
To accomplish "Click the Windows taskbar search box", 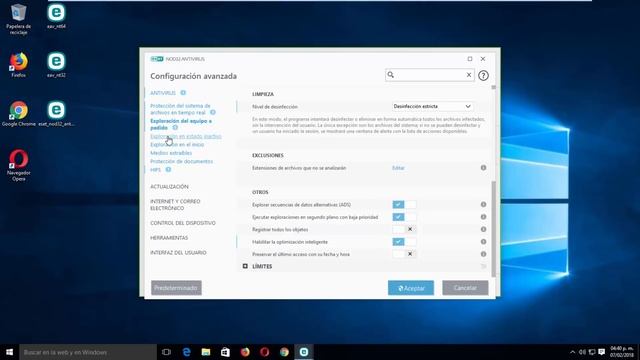I will pos(88,352).
